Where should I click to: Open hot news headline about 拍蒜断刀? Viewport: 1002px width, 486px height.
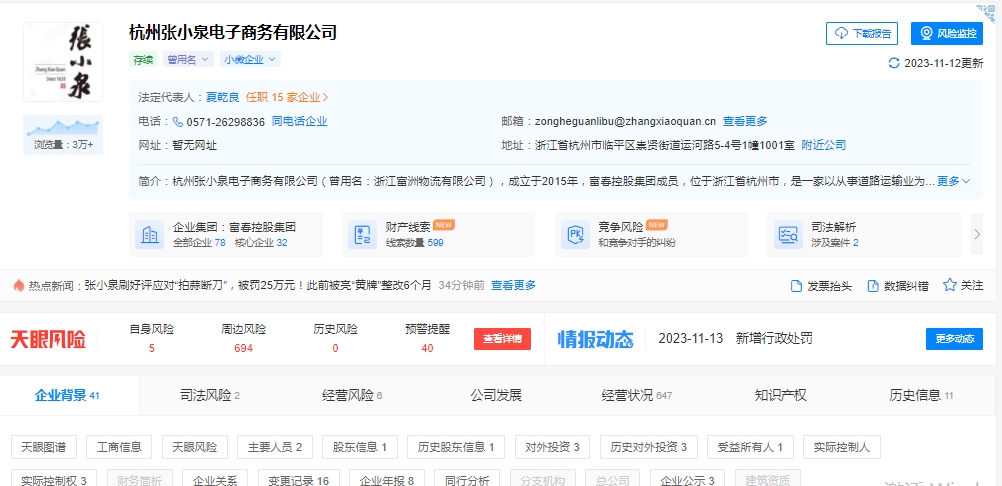258,285
